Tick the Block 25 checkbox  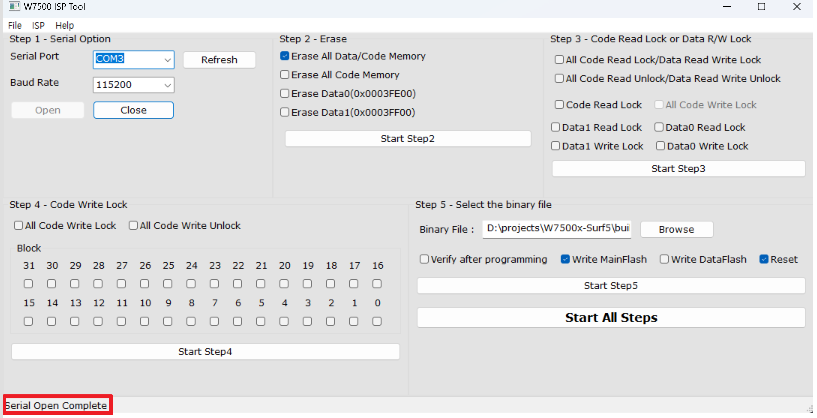(x=168, y=284)
